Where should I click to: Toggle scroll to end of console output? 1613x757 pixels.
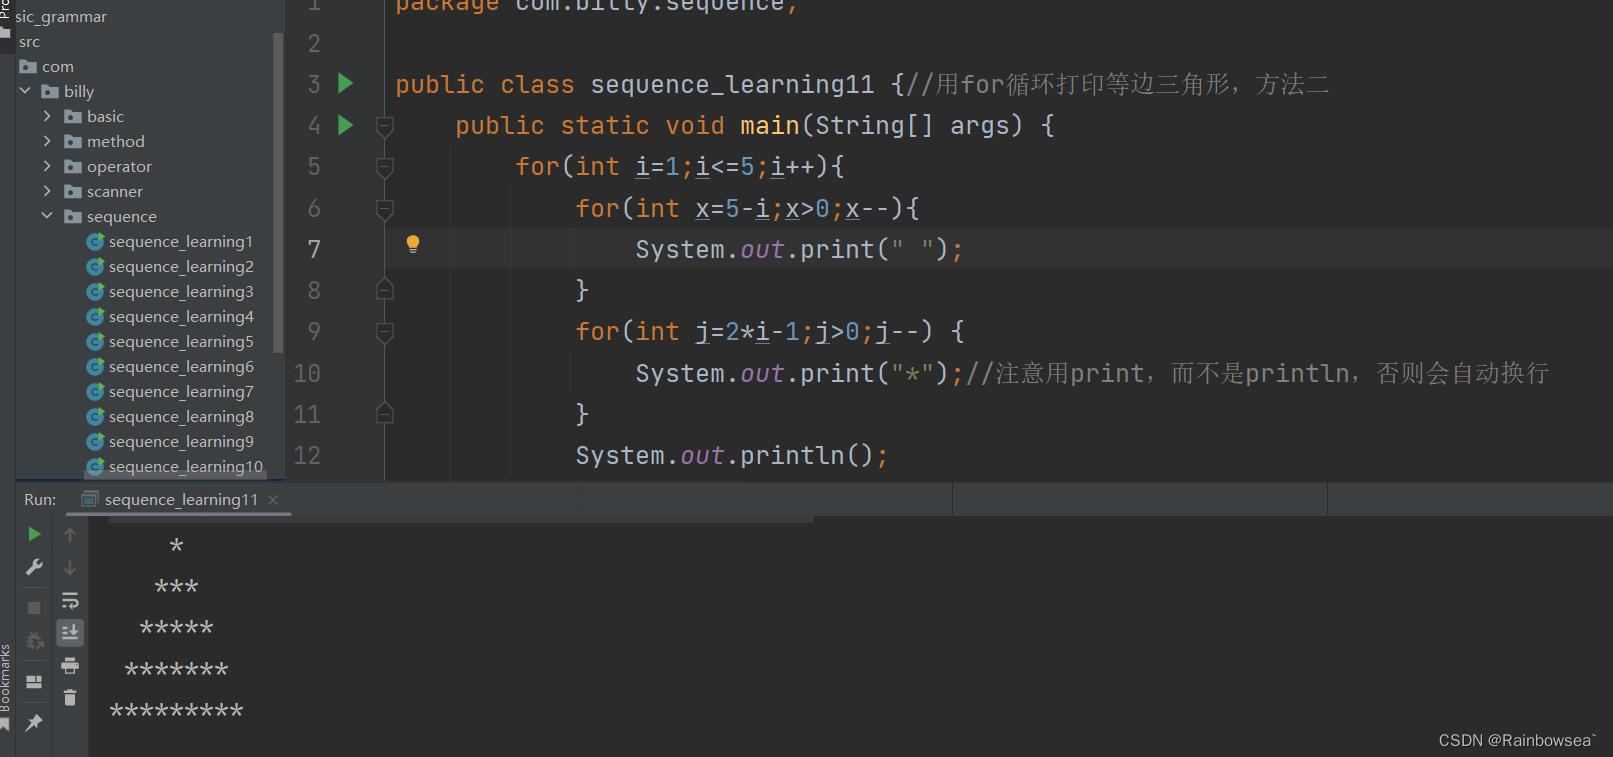pyautogui.click(x=70, y=632)
